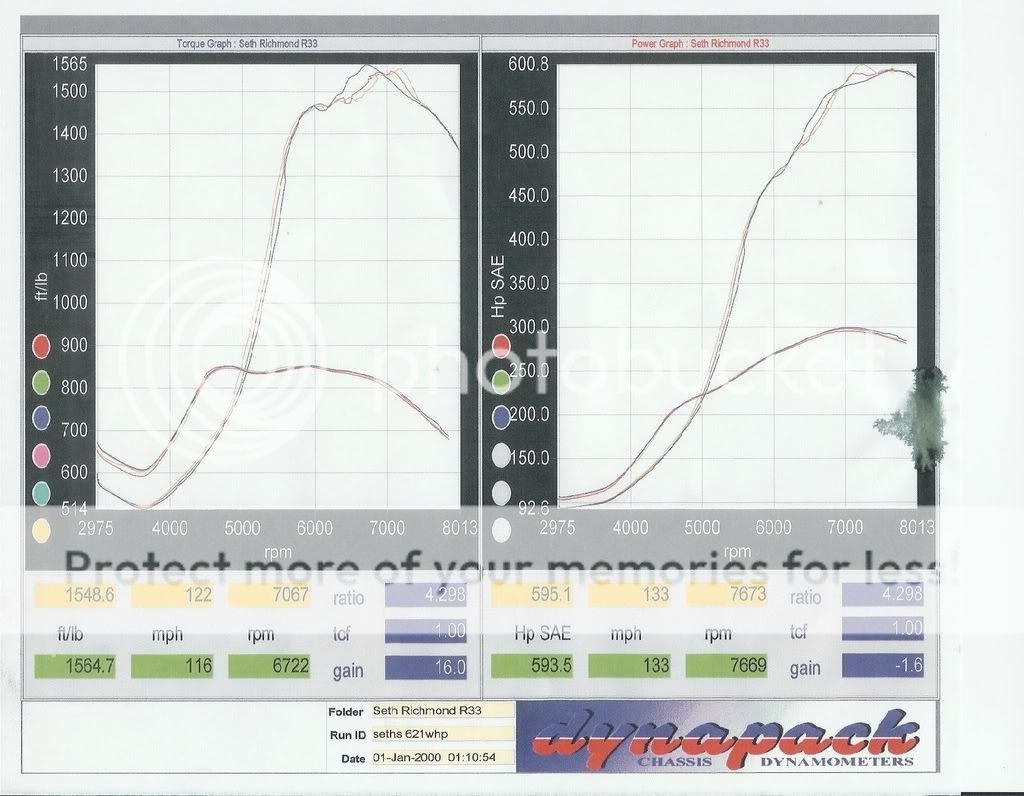Select the green run circle on power graph
The width and height of the screenshot is (1024, 796).
[x=502, y=382]
